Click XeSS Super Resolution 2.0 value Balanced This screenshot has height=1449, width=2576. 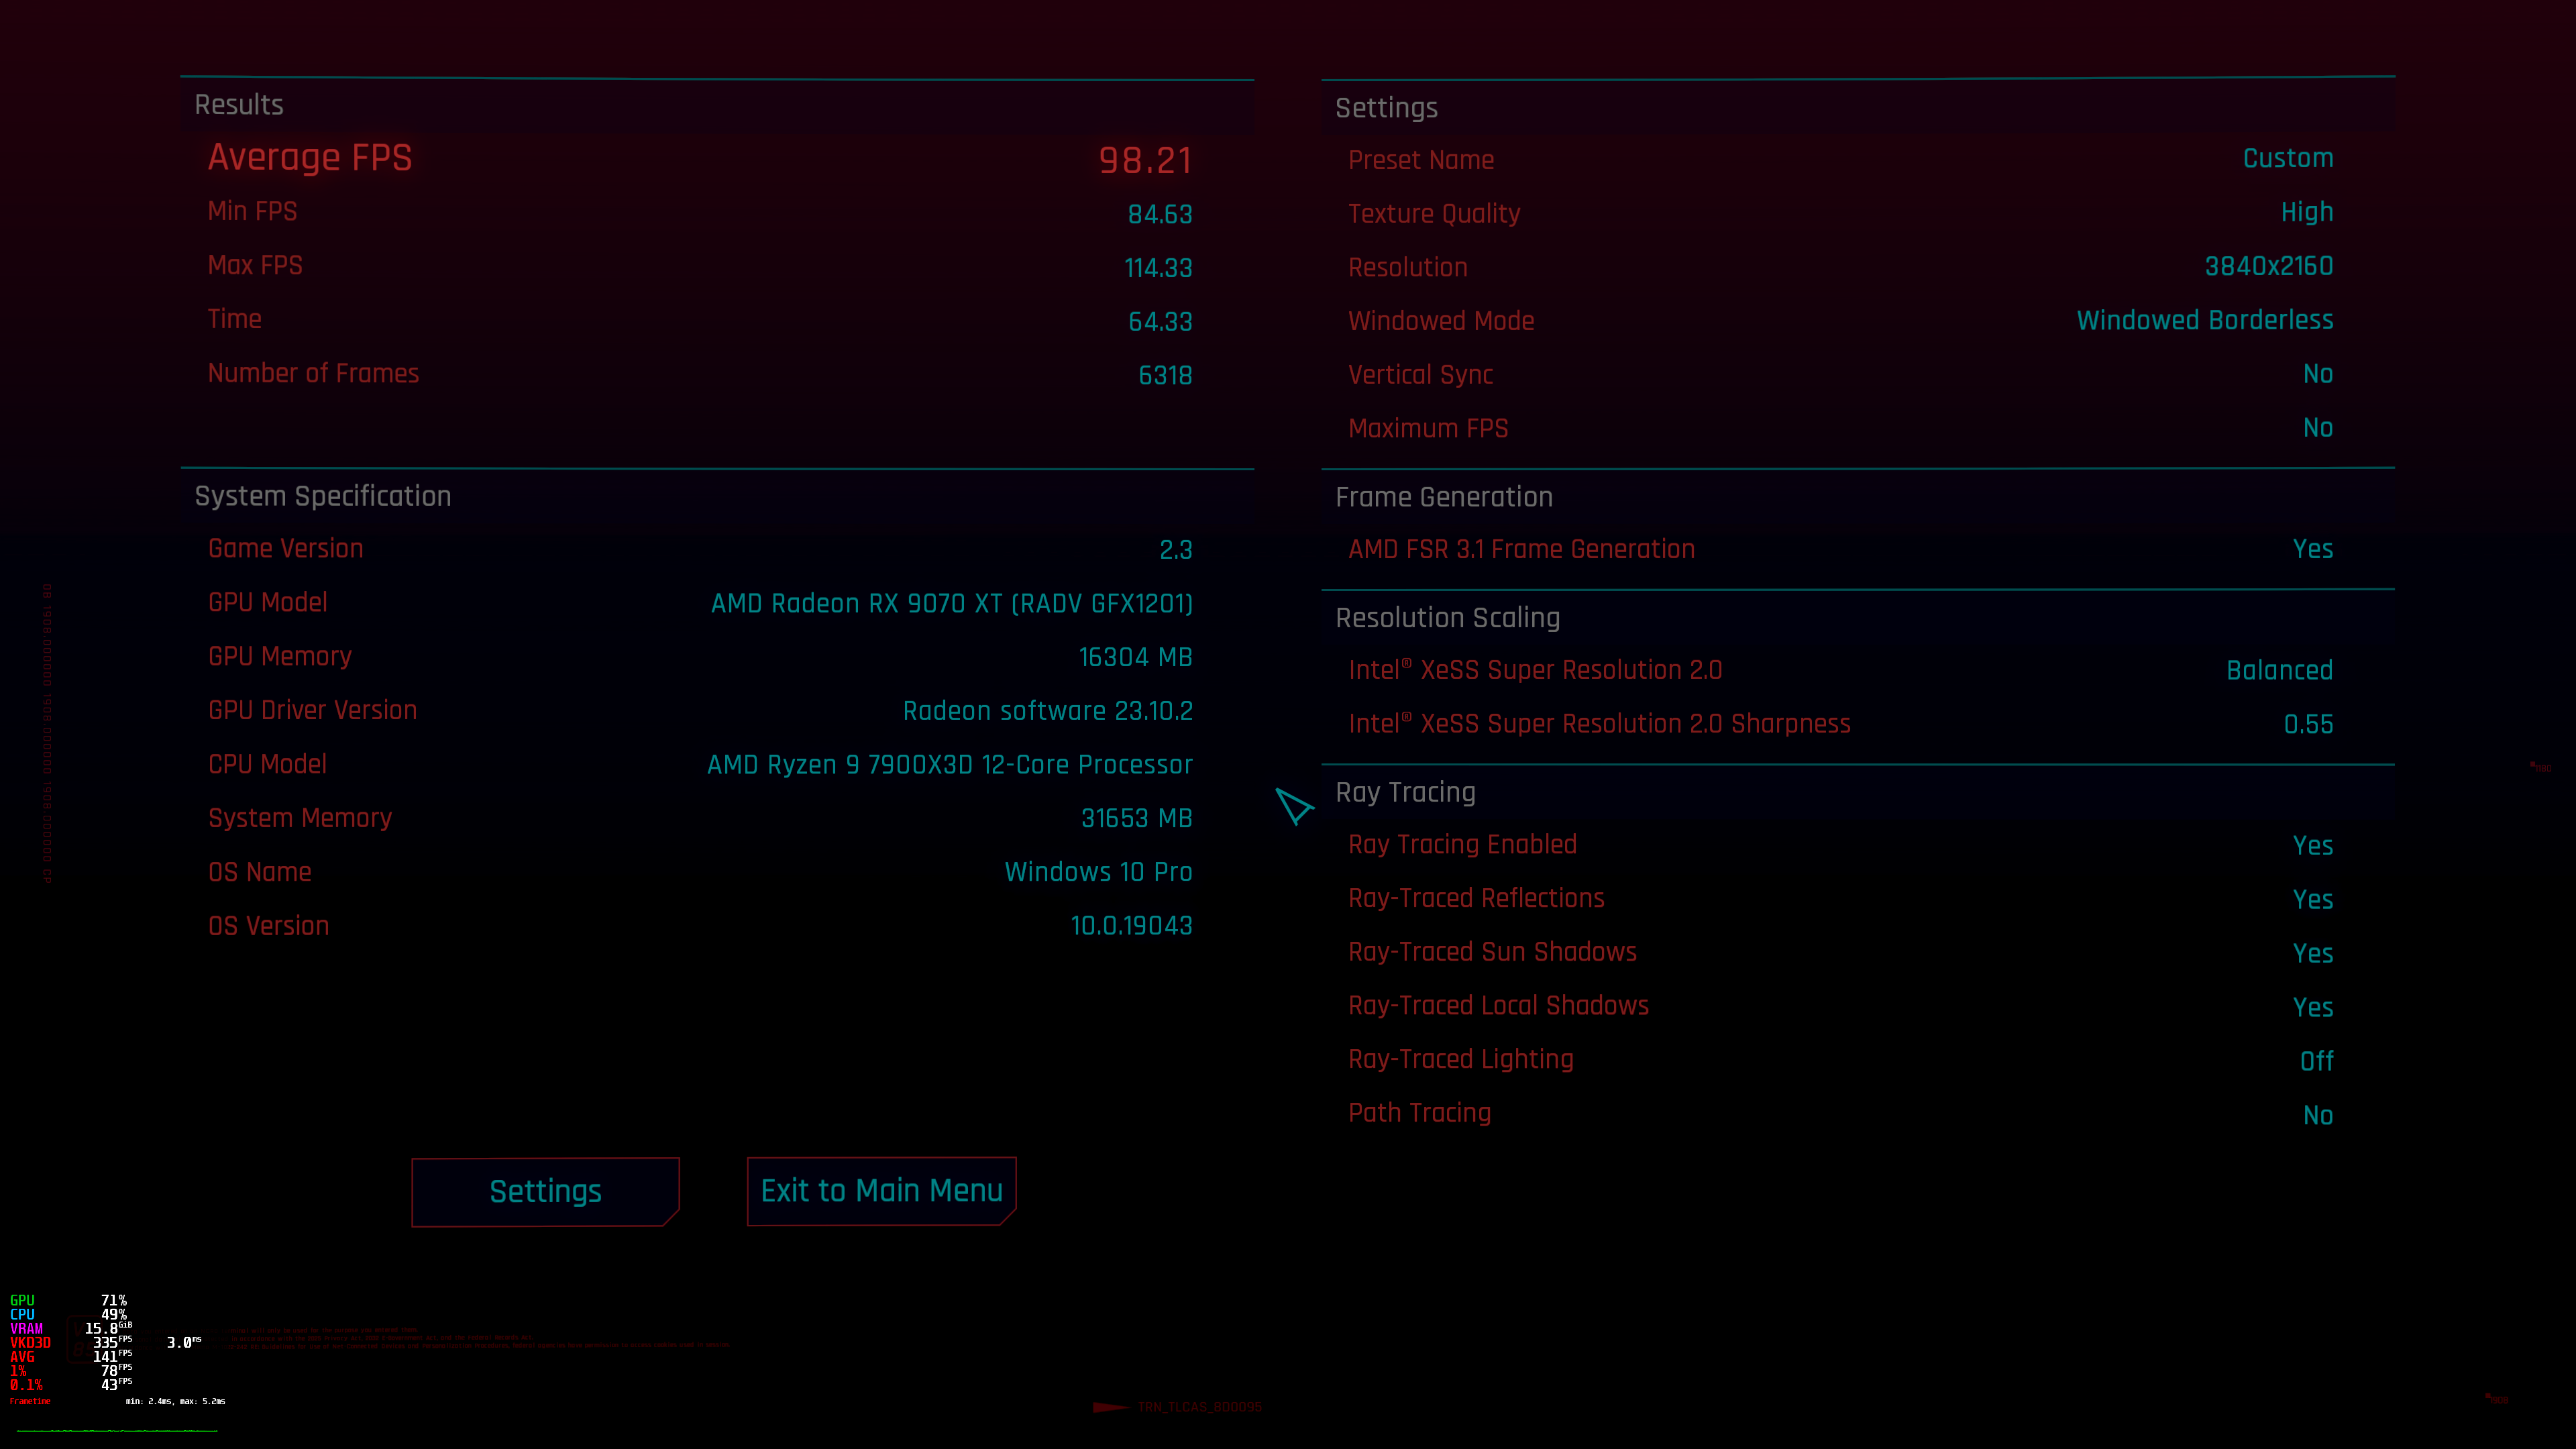2279,670
